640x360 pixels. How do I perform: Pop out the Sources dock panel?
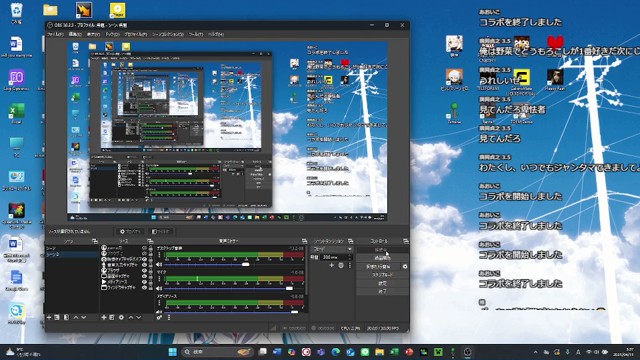click(150, 241)
